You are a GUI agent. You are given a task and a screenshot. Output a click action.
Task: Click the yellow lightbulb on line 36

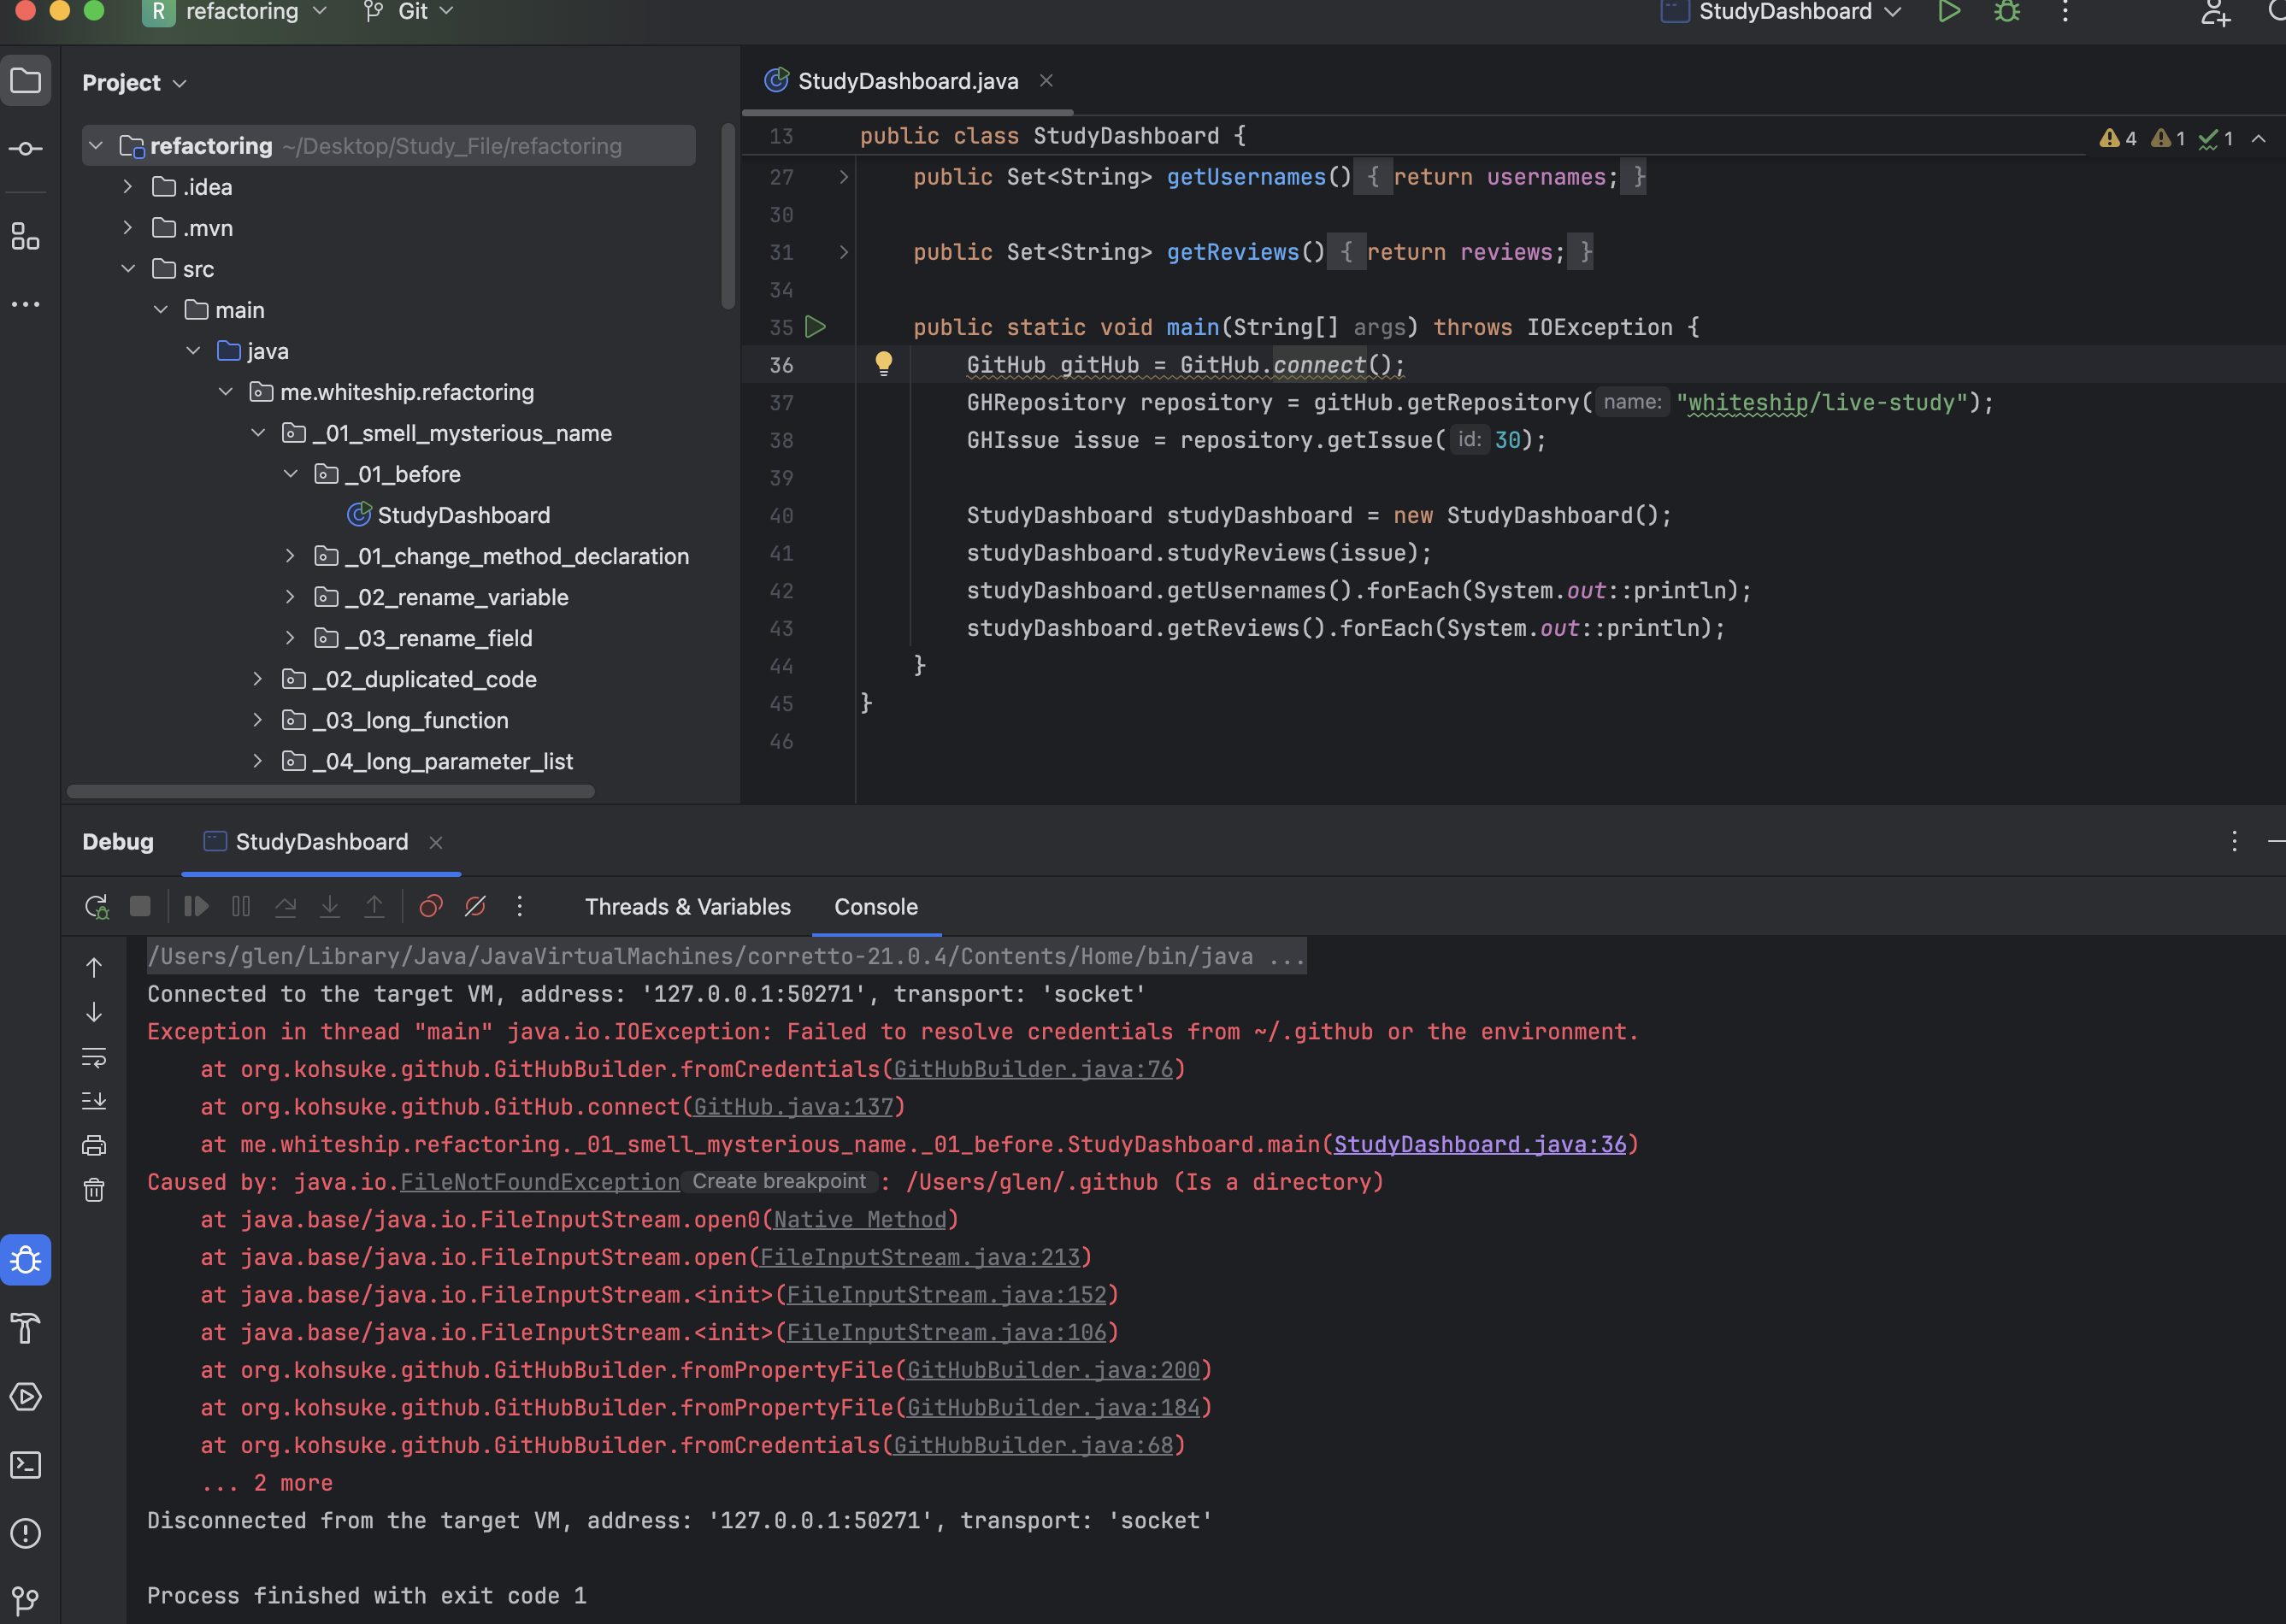coord(884,363)
